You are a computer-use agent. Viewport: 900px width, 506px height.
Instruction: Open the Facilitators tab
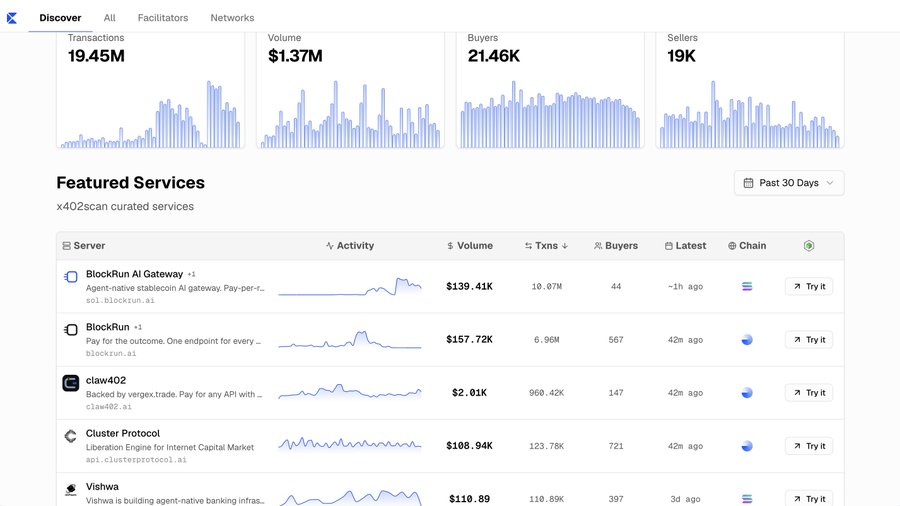pos(163,18)
